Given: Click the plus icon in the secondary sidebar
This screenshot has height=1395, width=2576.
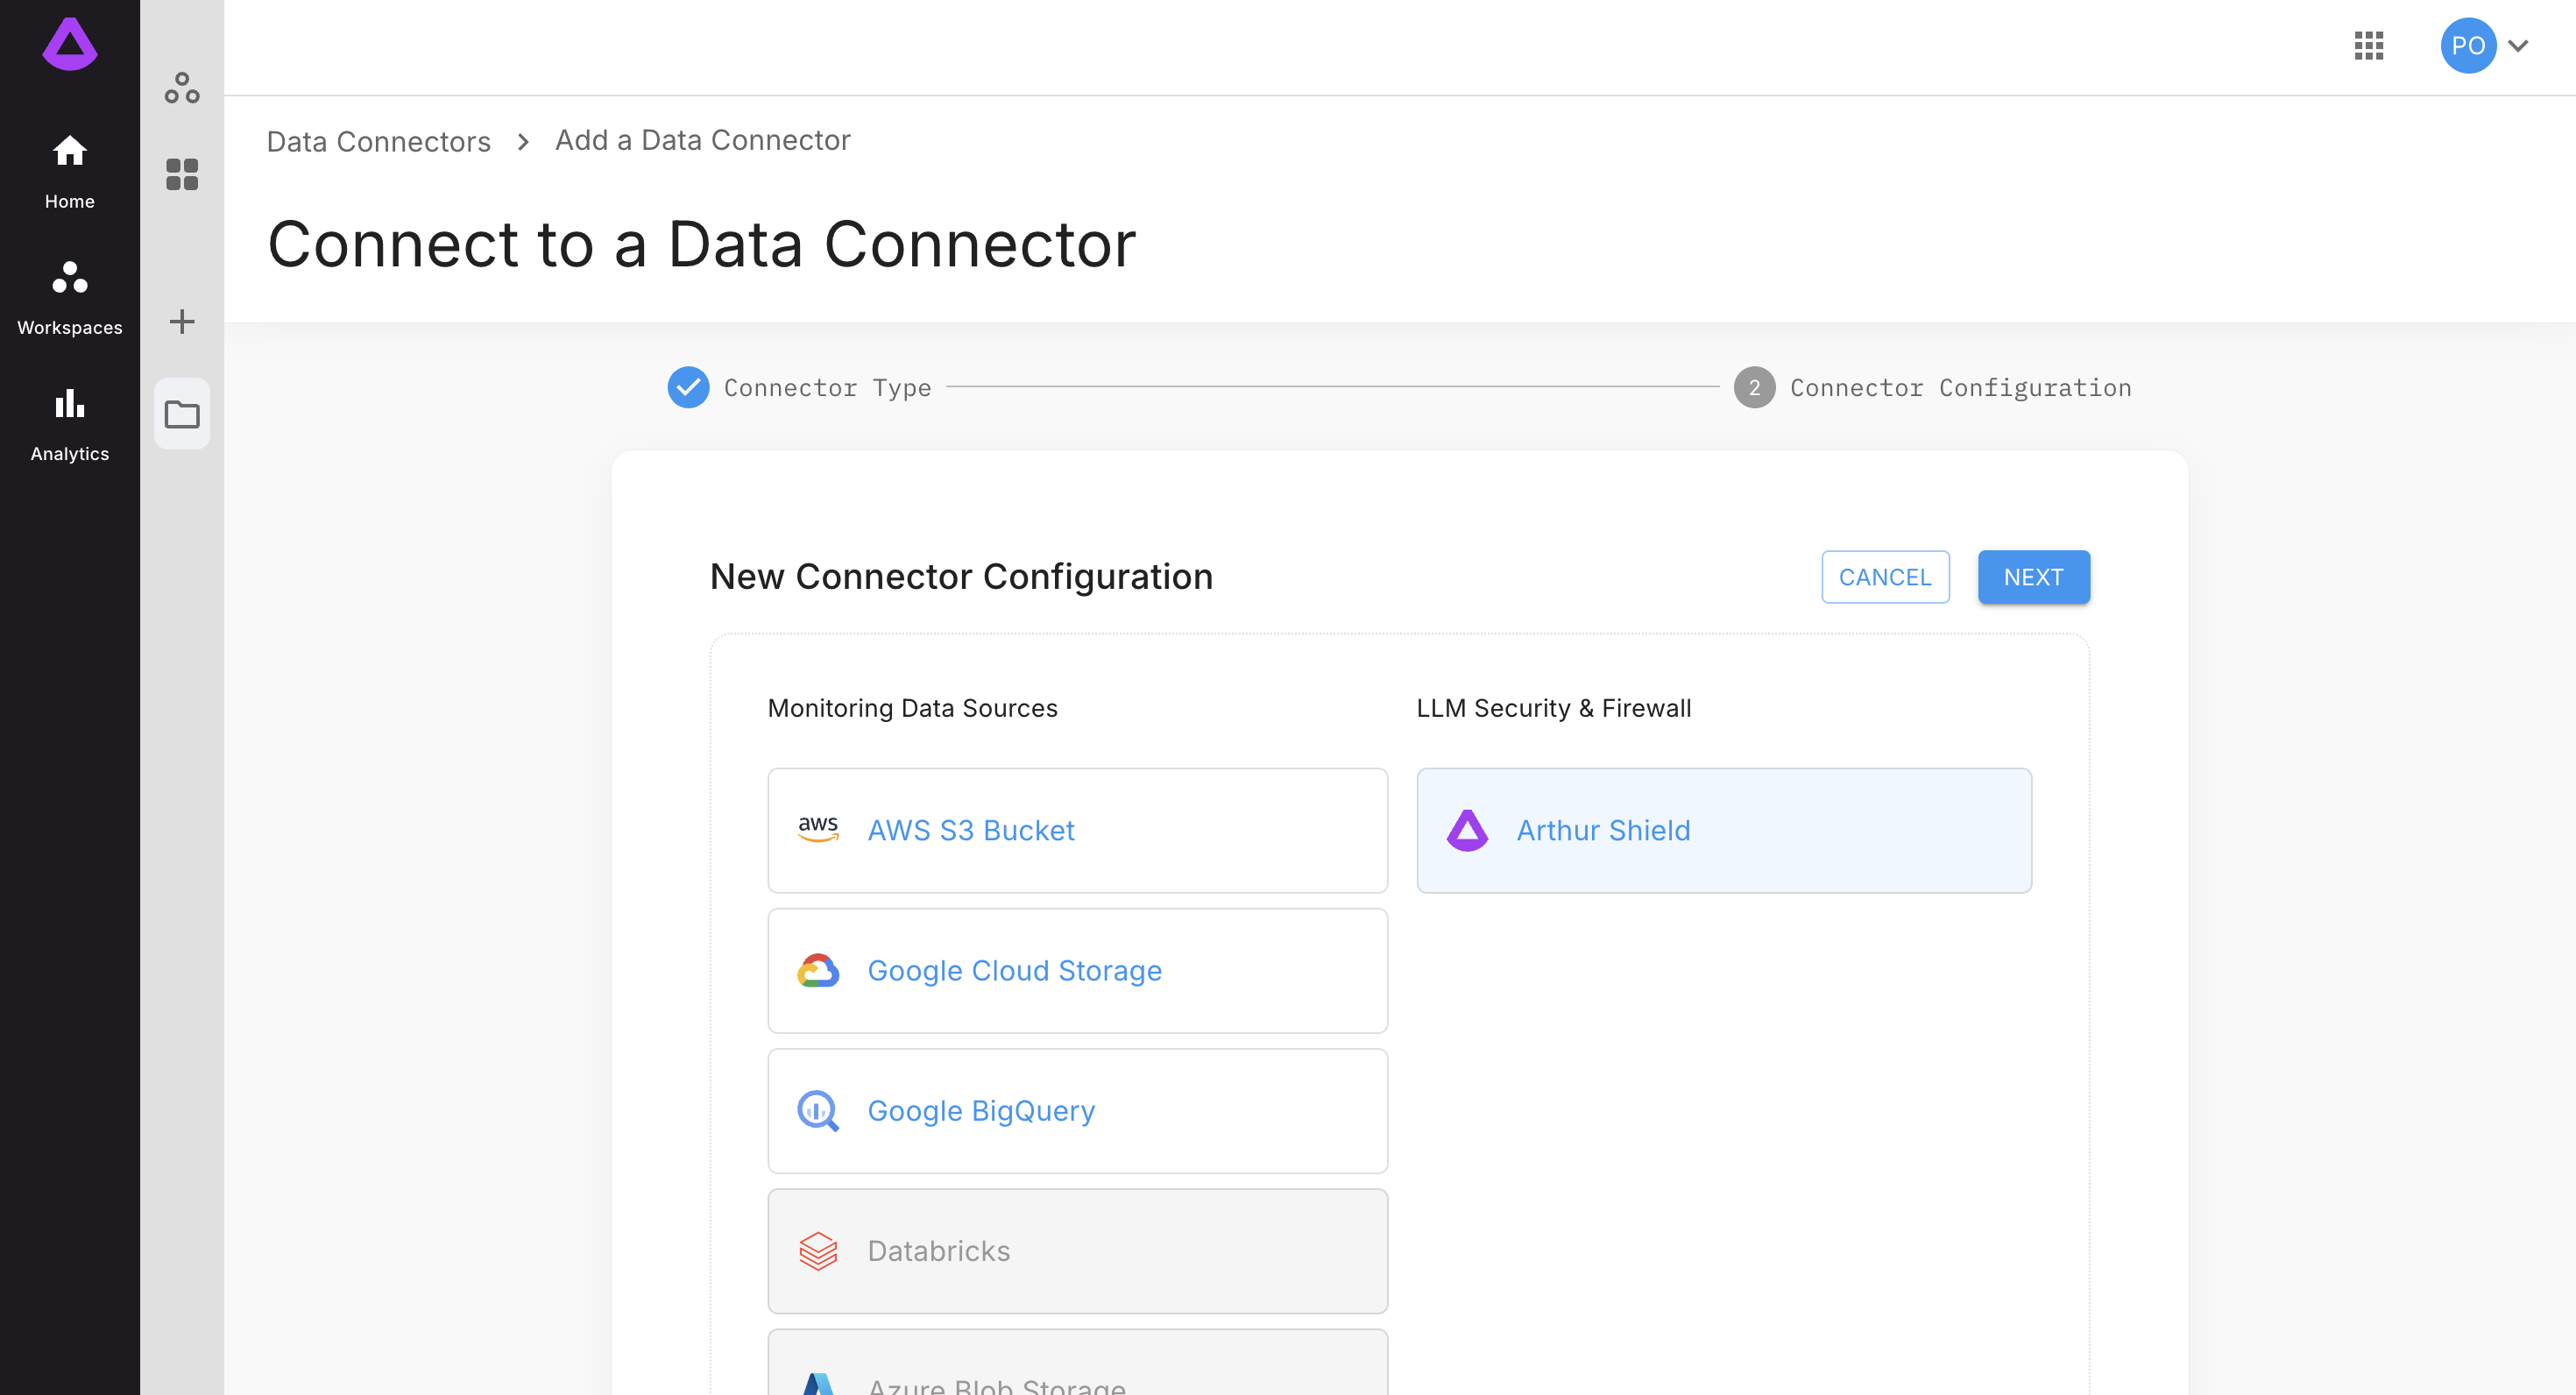Looking at the screenshot, I should click(x=182, y=321).
